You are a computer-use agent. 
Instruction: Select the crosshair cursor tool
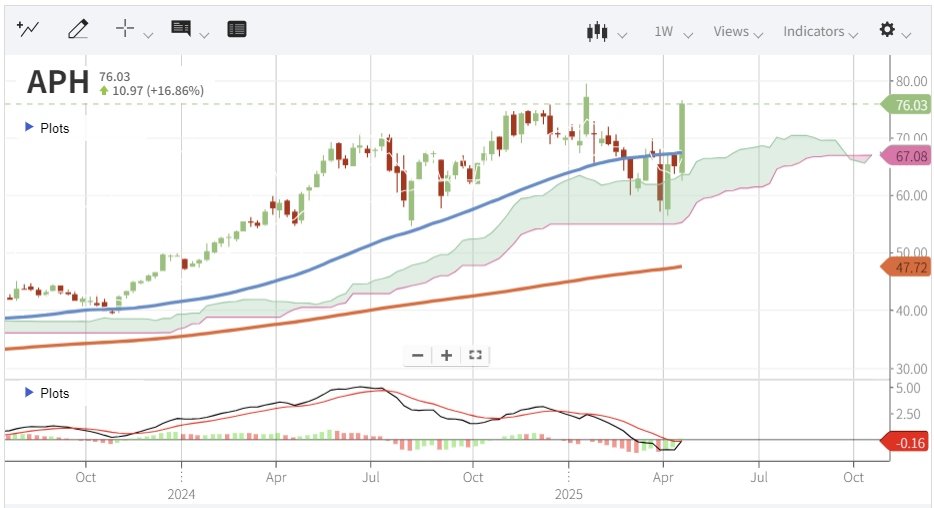click(125, 28)
